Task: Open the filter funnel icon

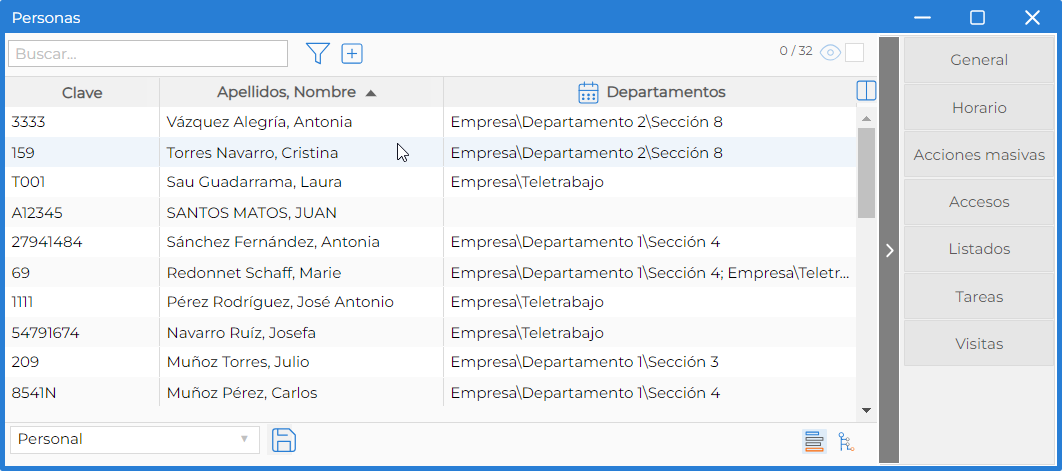Action: pos(318,54)
